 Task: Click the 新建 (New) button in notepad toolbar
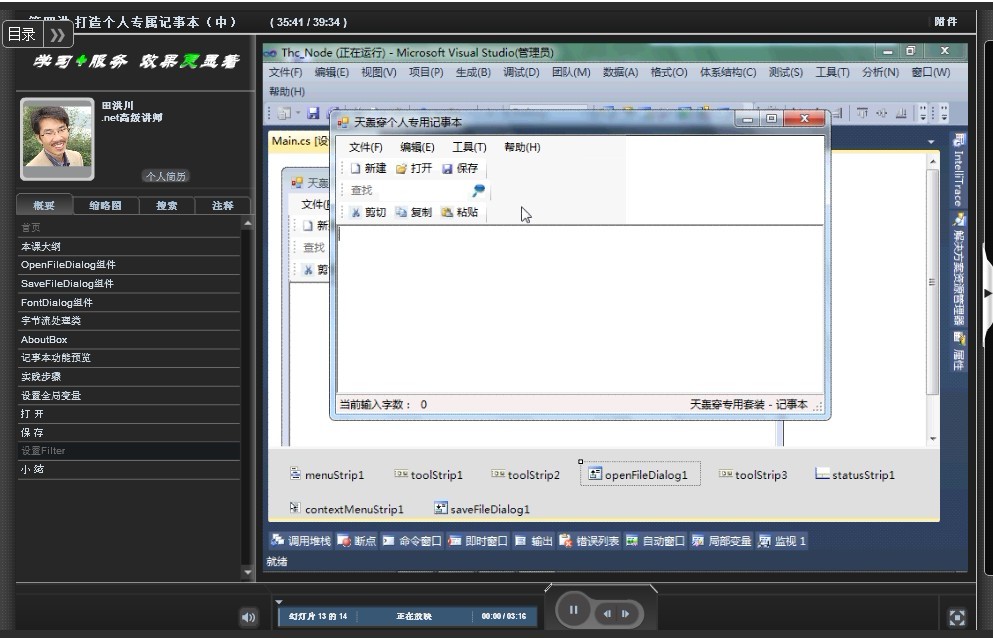point(368,168)
